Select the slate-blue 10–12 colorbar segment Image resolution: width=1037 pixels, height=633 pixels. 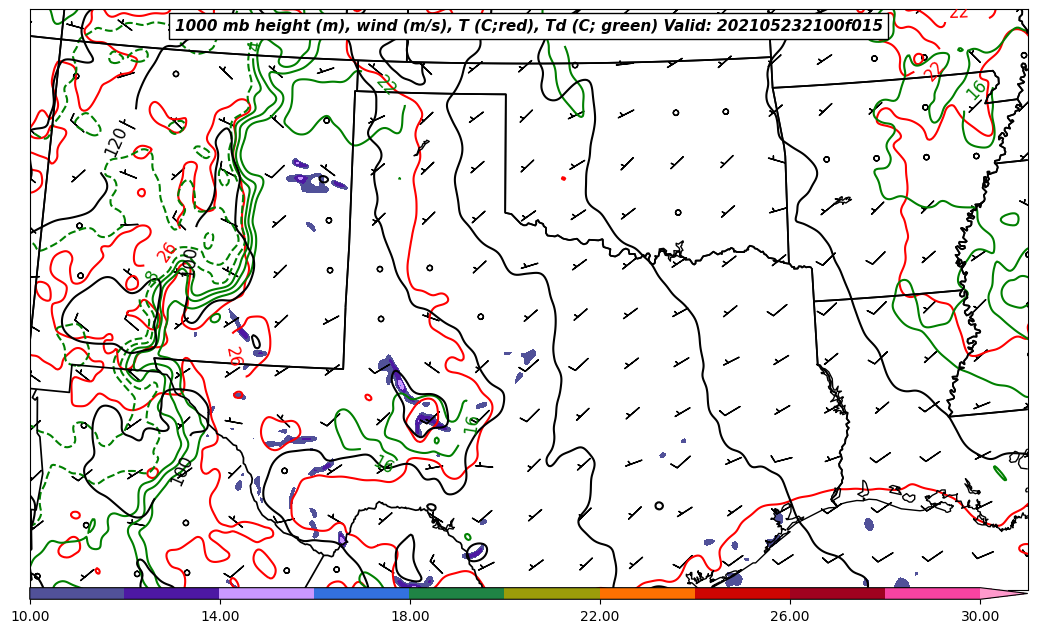coord(77,593)
